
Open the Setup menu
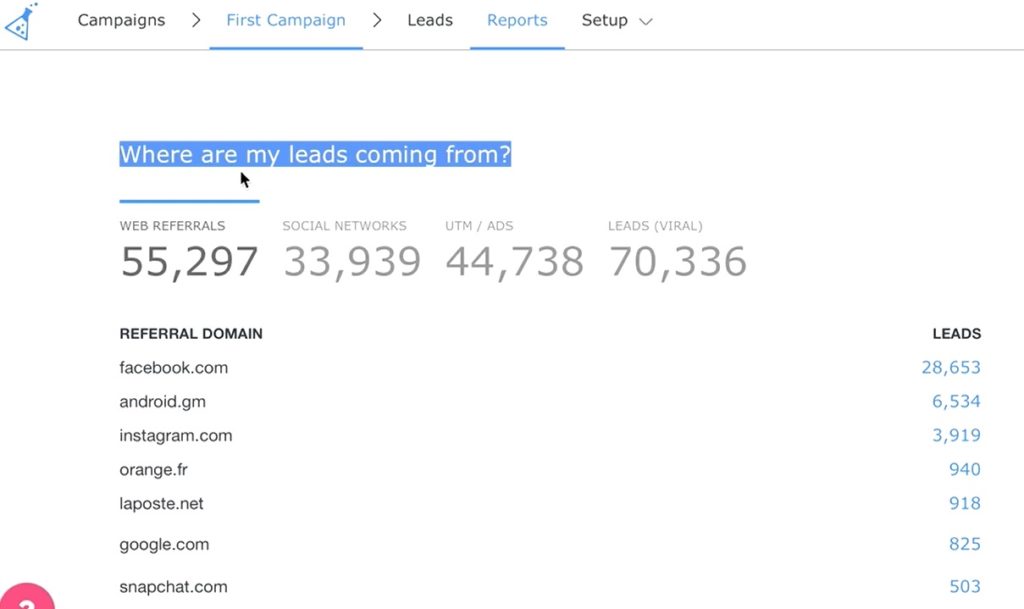point(605,20)
